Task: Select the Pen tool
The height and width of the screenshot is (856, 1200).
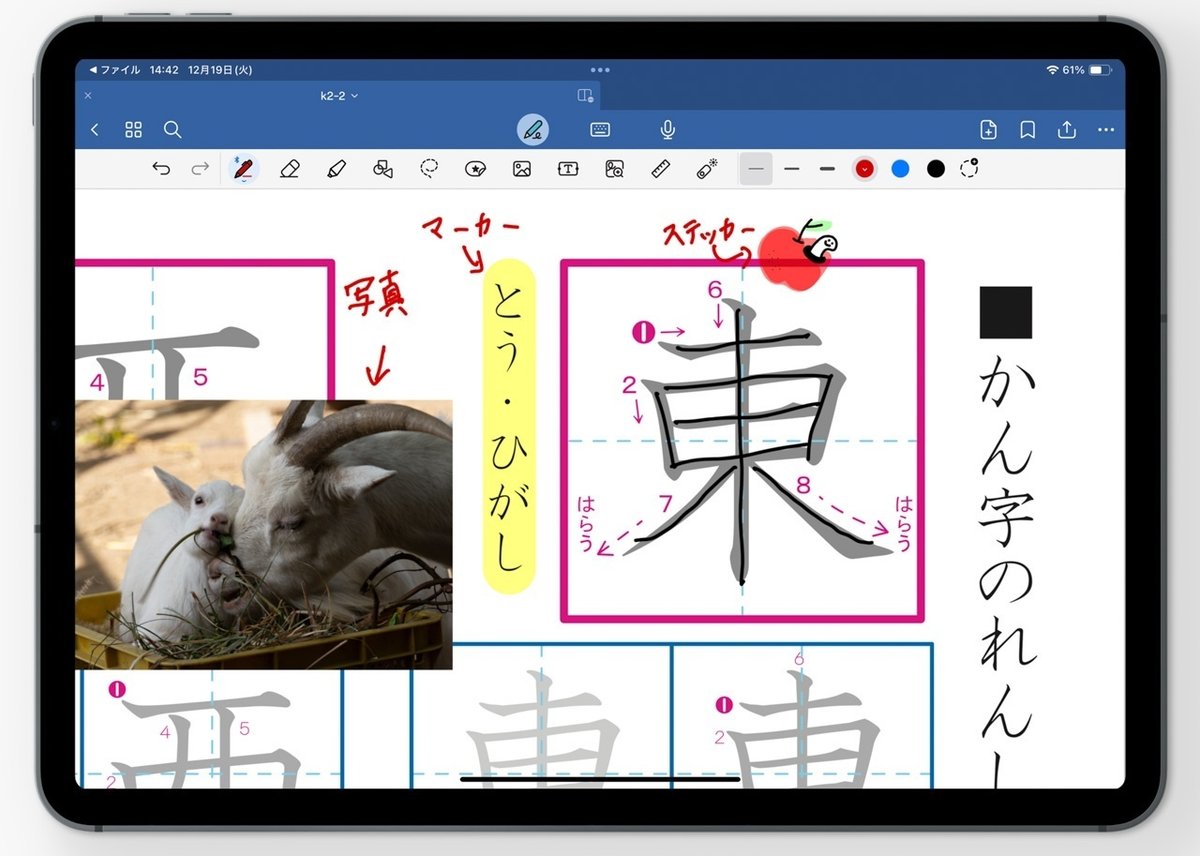Action: (243, 168)
